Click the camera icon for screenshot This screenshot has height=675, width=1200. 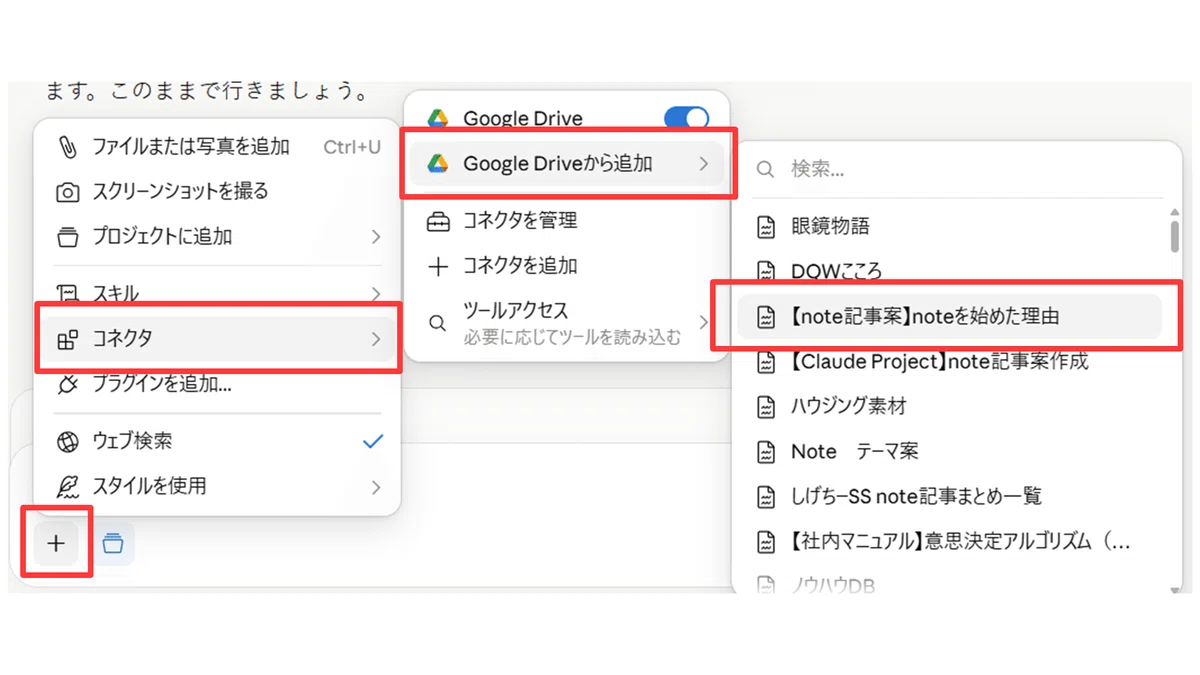coord(67,191)
